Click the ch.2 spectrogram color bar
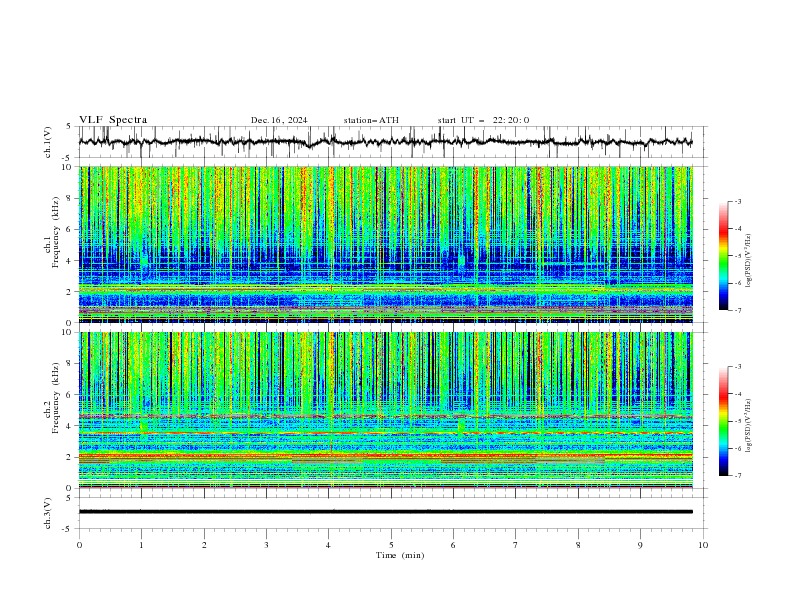The image size is (792, 612). [724, 421]
